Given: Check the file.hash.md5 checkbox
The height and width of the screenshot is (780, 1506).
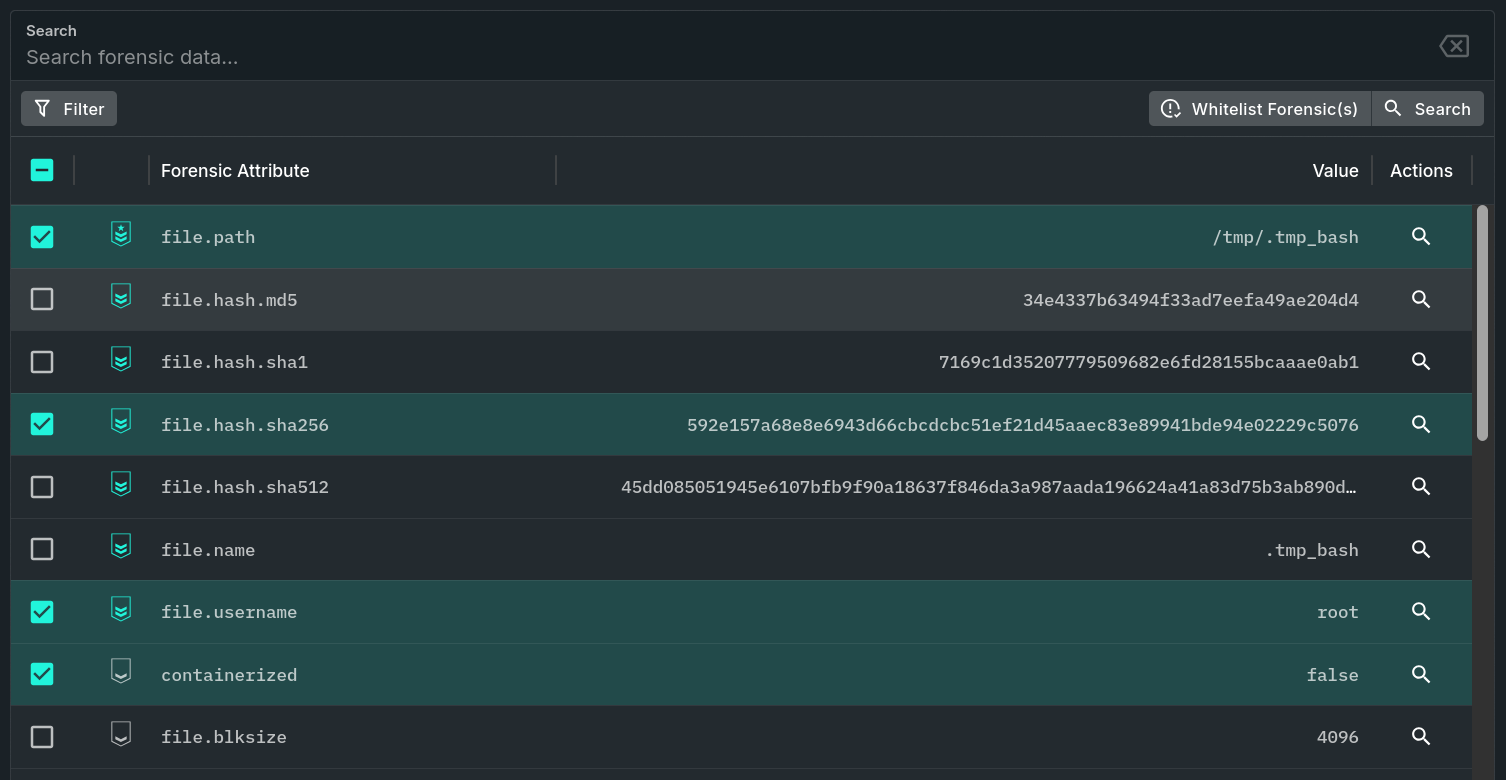Looking at the screenshot, I should coord(42,299).
